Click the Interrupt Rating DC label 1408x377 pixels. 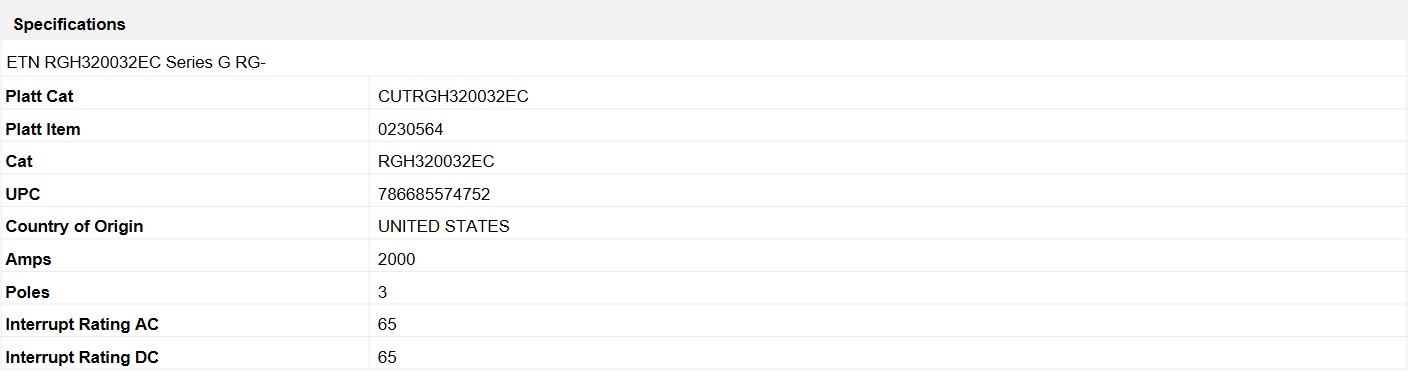tap(82, 357)
